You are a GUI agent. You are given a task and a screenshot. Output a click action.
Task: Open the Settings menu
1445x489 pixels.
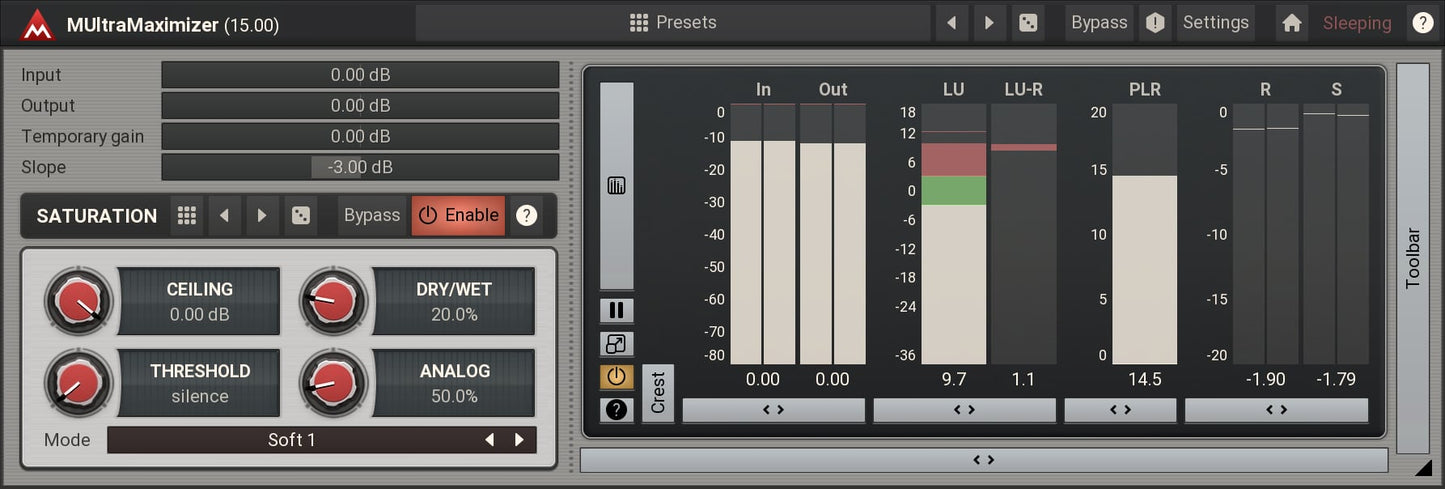pyautogui.click(x=1215, y=23)
